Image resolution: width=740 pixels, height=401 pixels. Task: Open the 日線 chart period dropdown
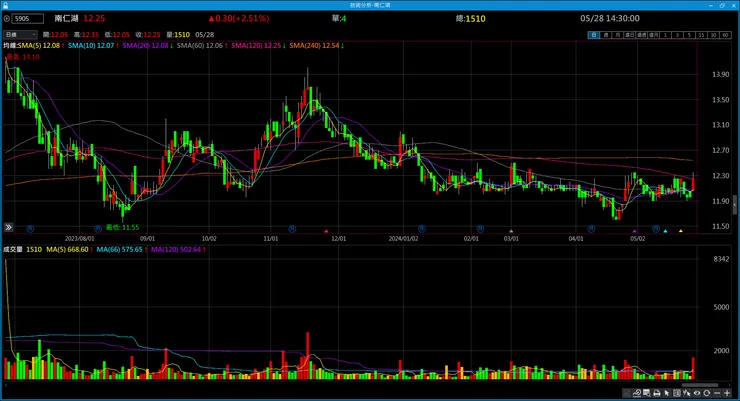(20, 35)
